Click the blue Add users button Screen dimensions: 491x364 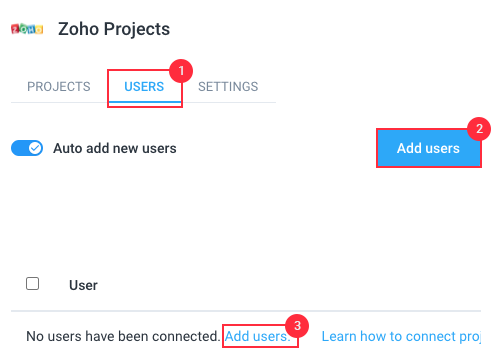pyautogui.click(x=428, y=148)
